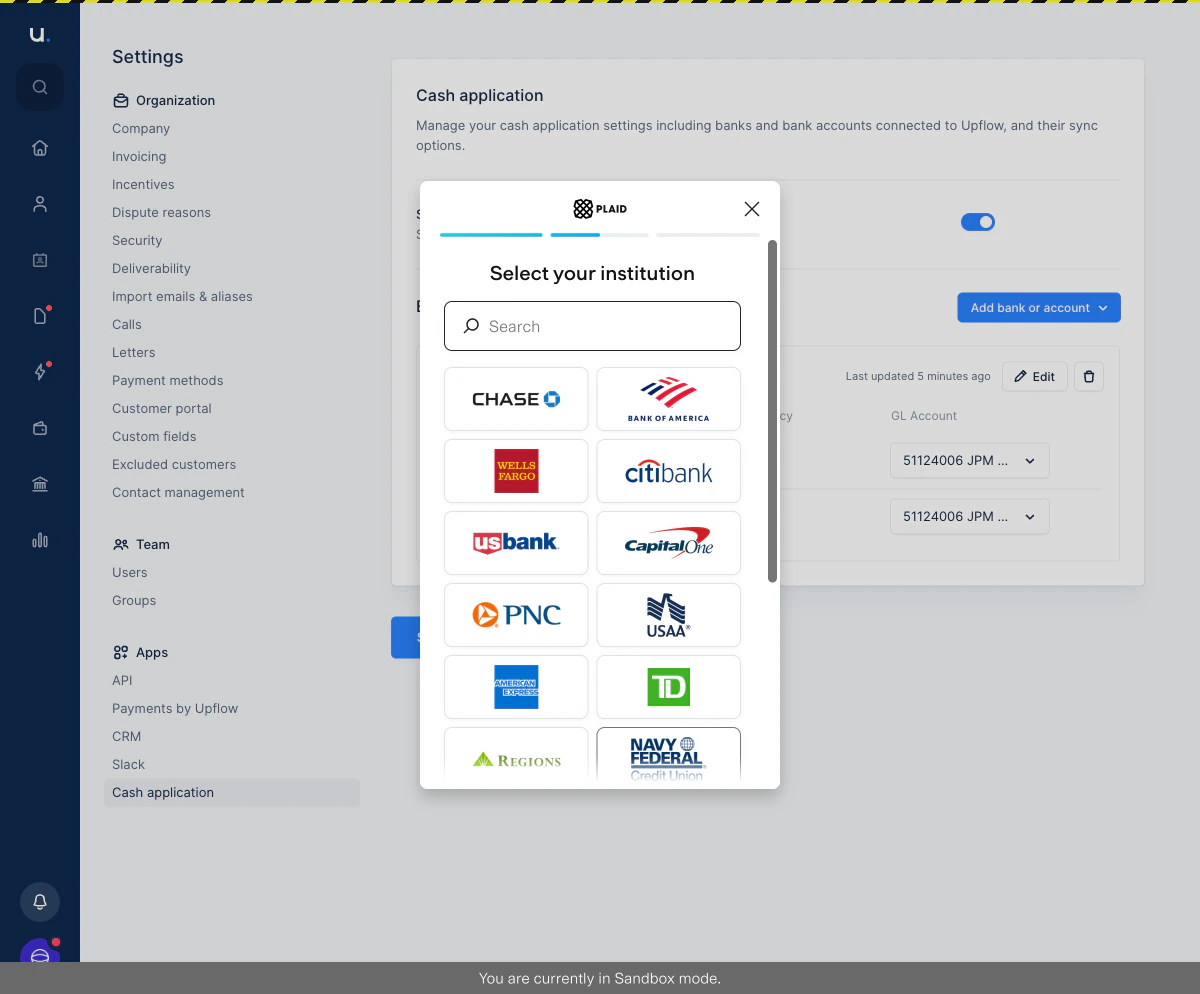The width and height of the screenshot is (1200, 994).
Task: Click the Apps section heading
Action: (140, 652)
